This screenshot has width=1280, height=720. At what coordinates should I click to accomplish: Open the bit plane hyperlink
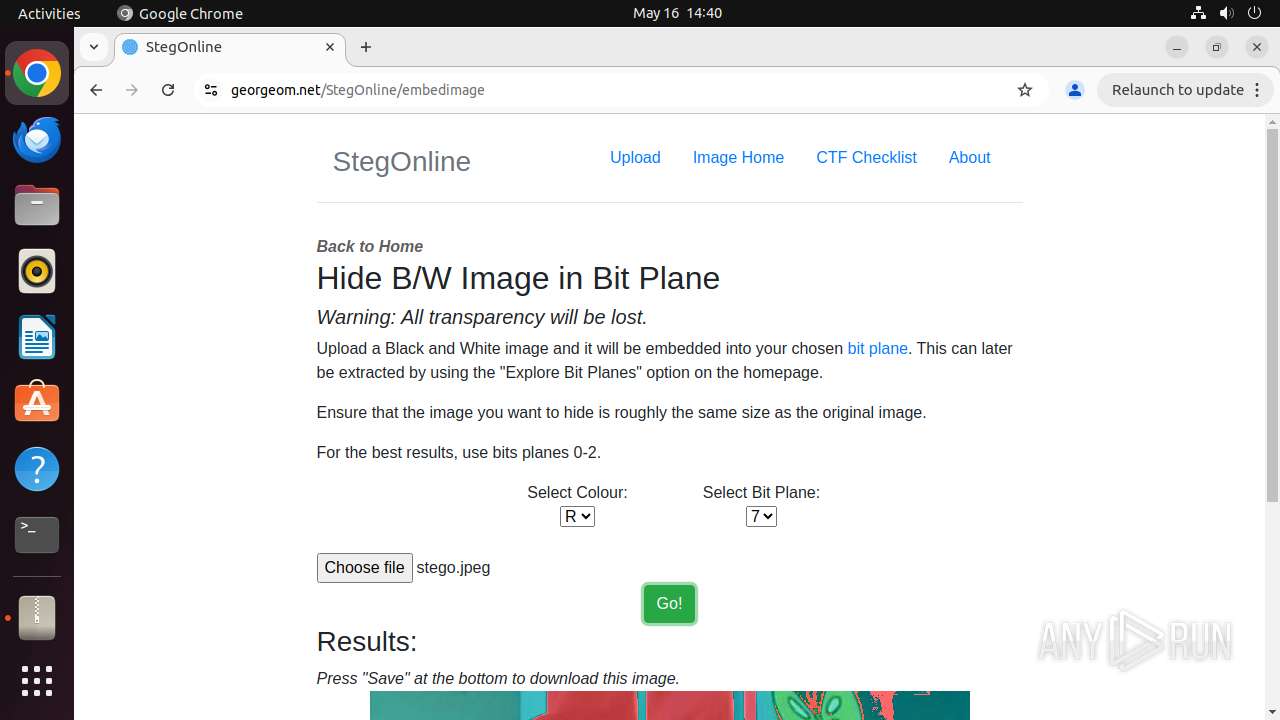coord(877,348)
